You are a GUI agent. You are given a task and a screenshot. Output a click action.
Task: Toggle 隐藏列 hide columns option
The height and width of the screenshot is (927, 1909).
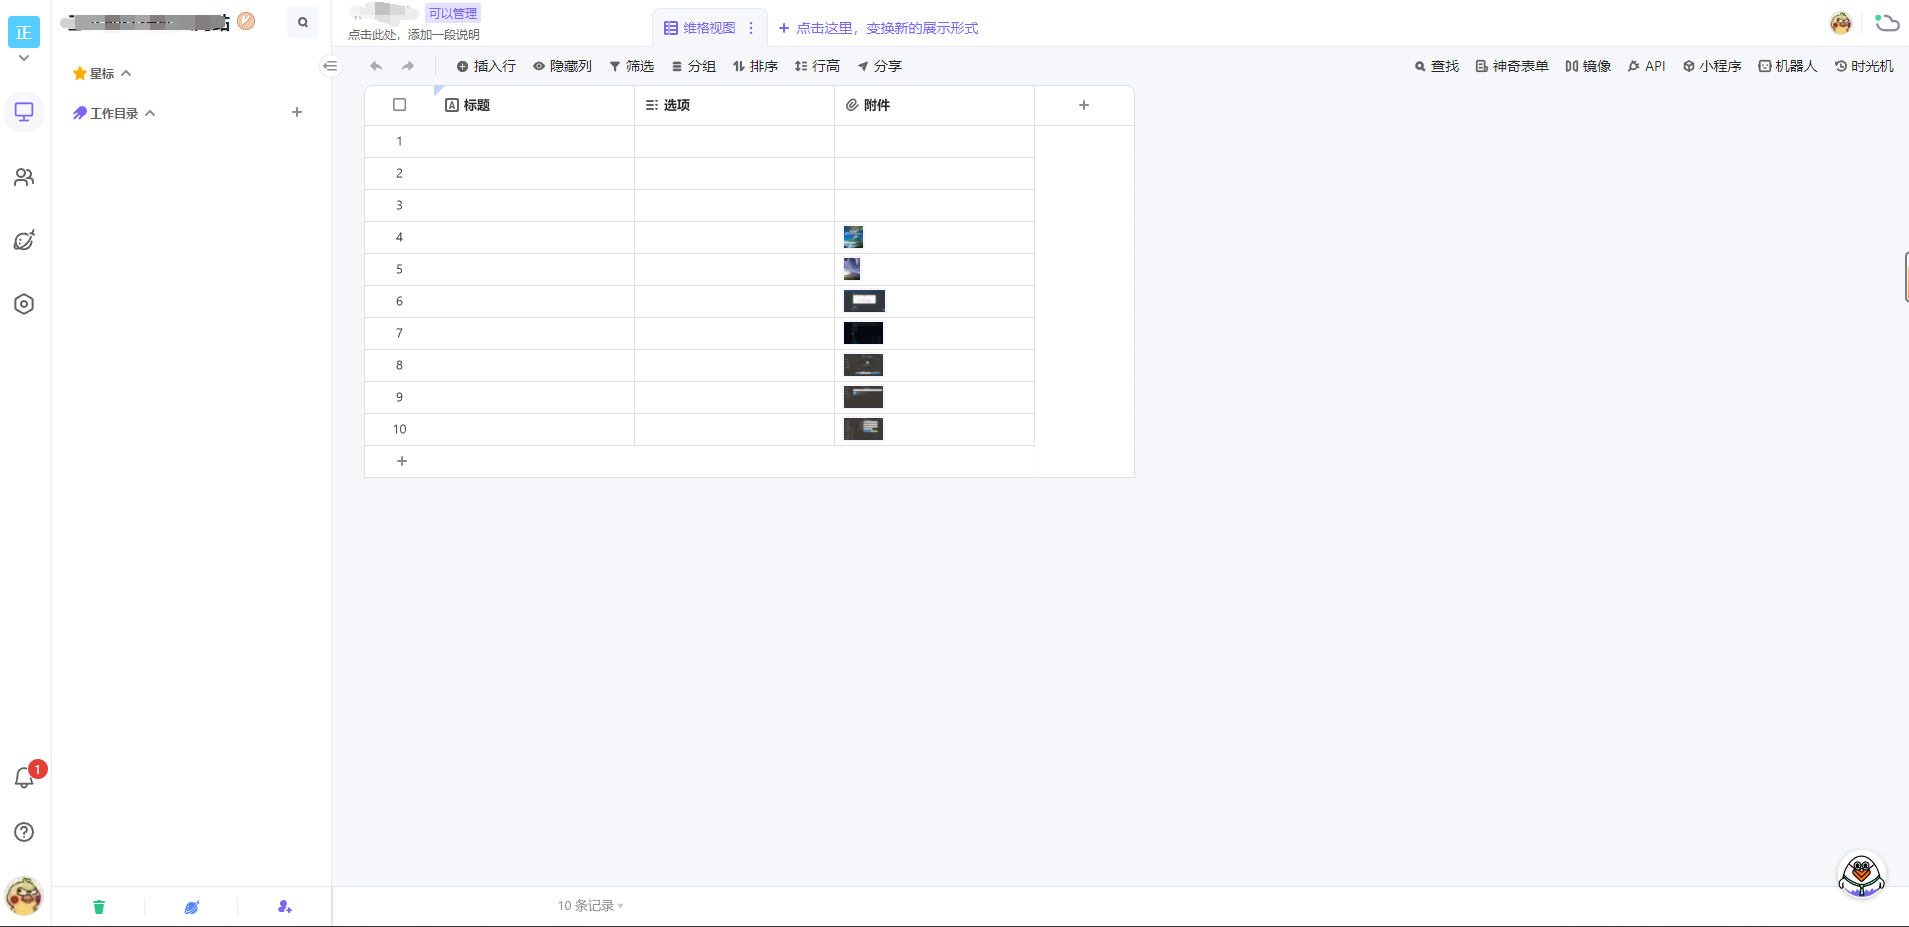tap(562, 66)
